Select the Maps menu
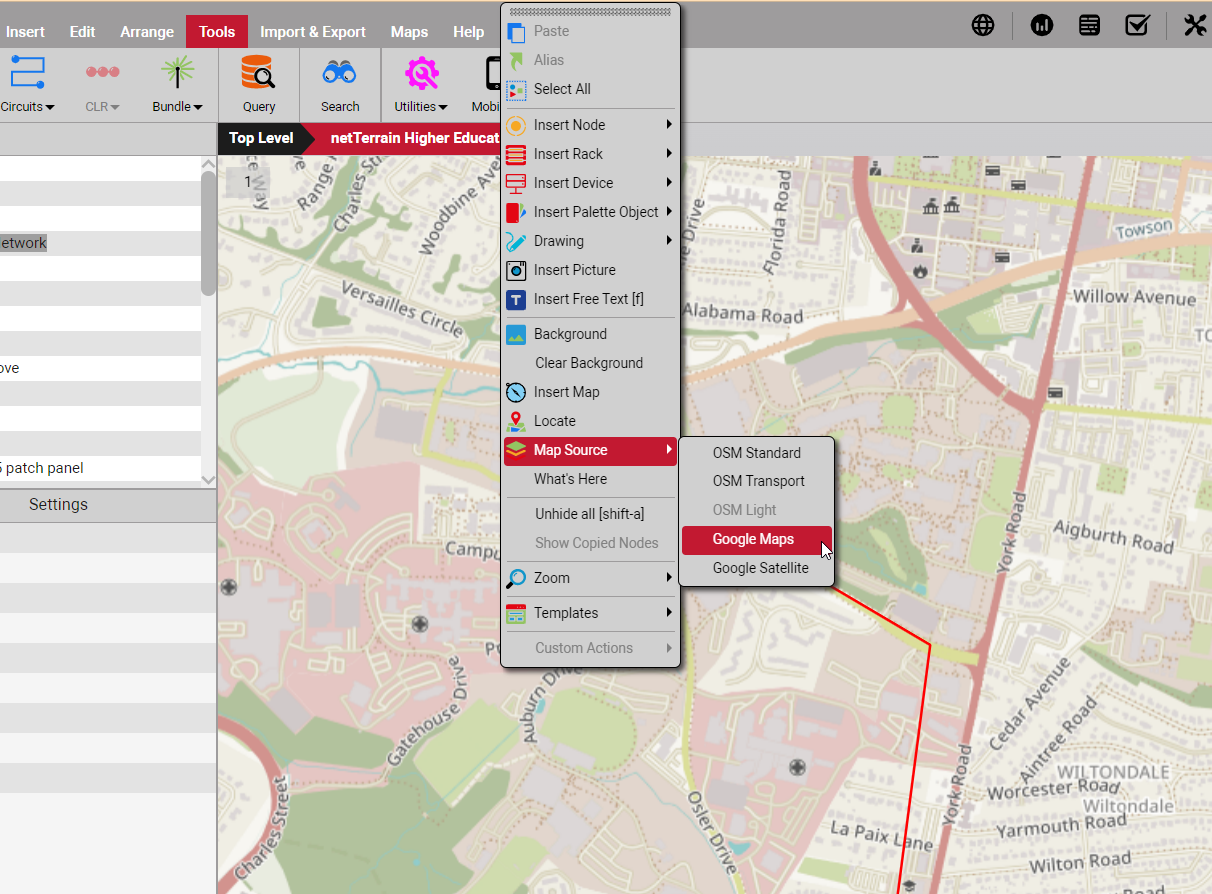This screenshot has height=894, width=1212. (x=409, y=32)
